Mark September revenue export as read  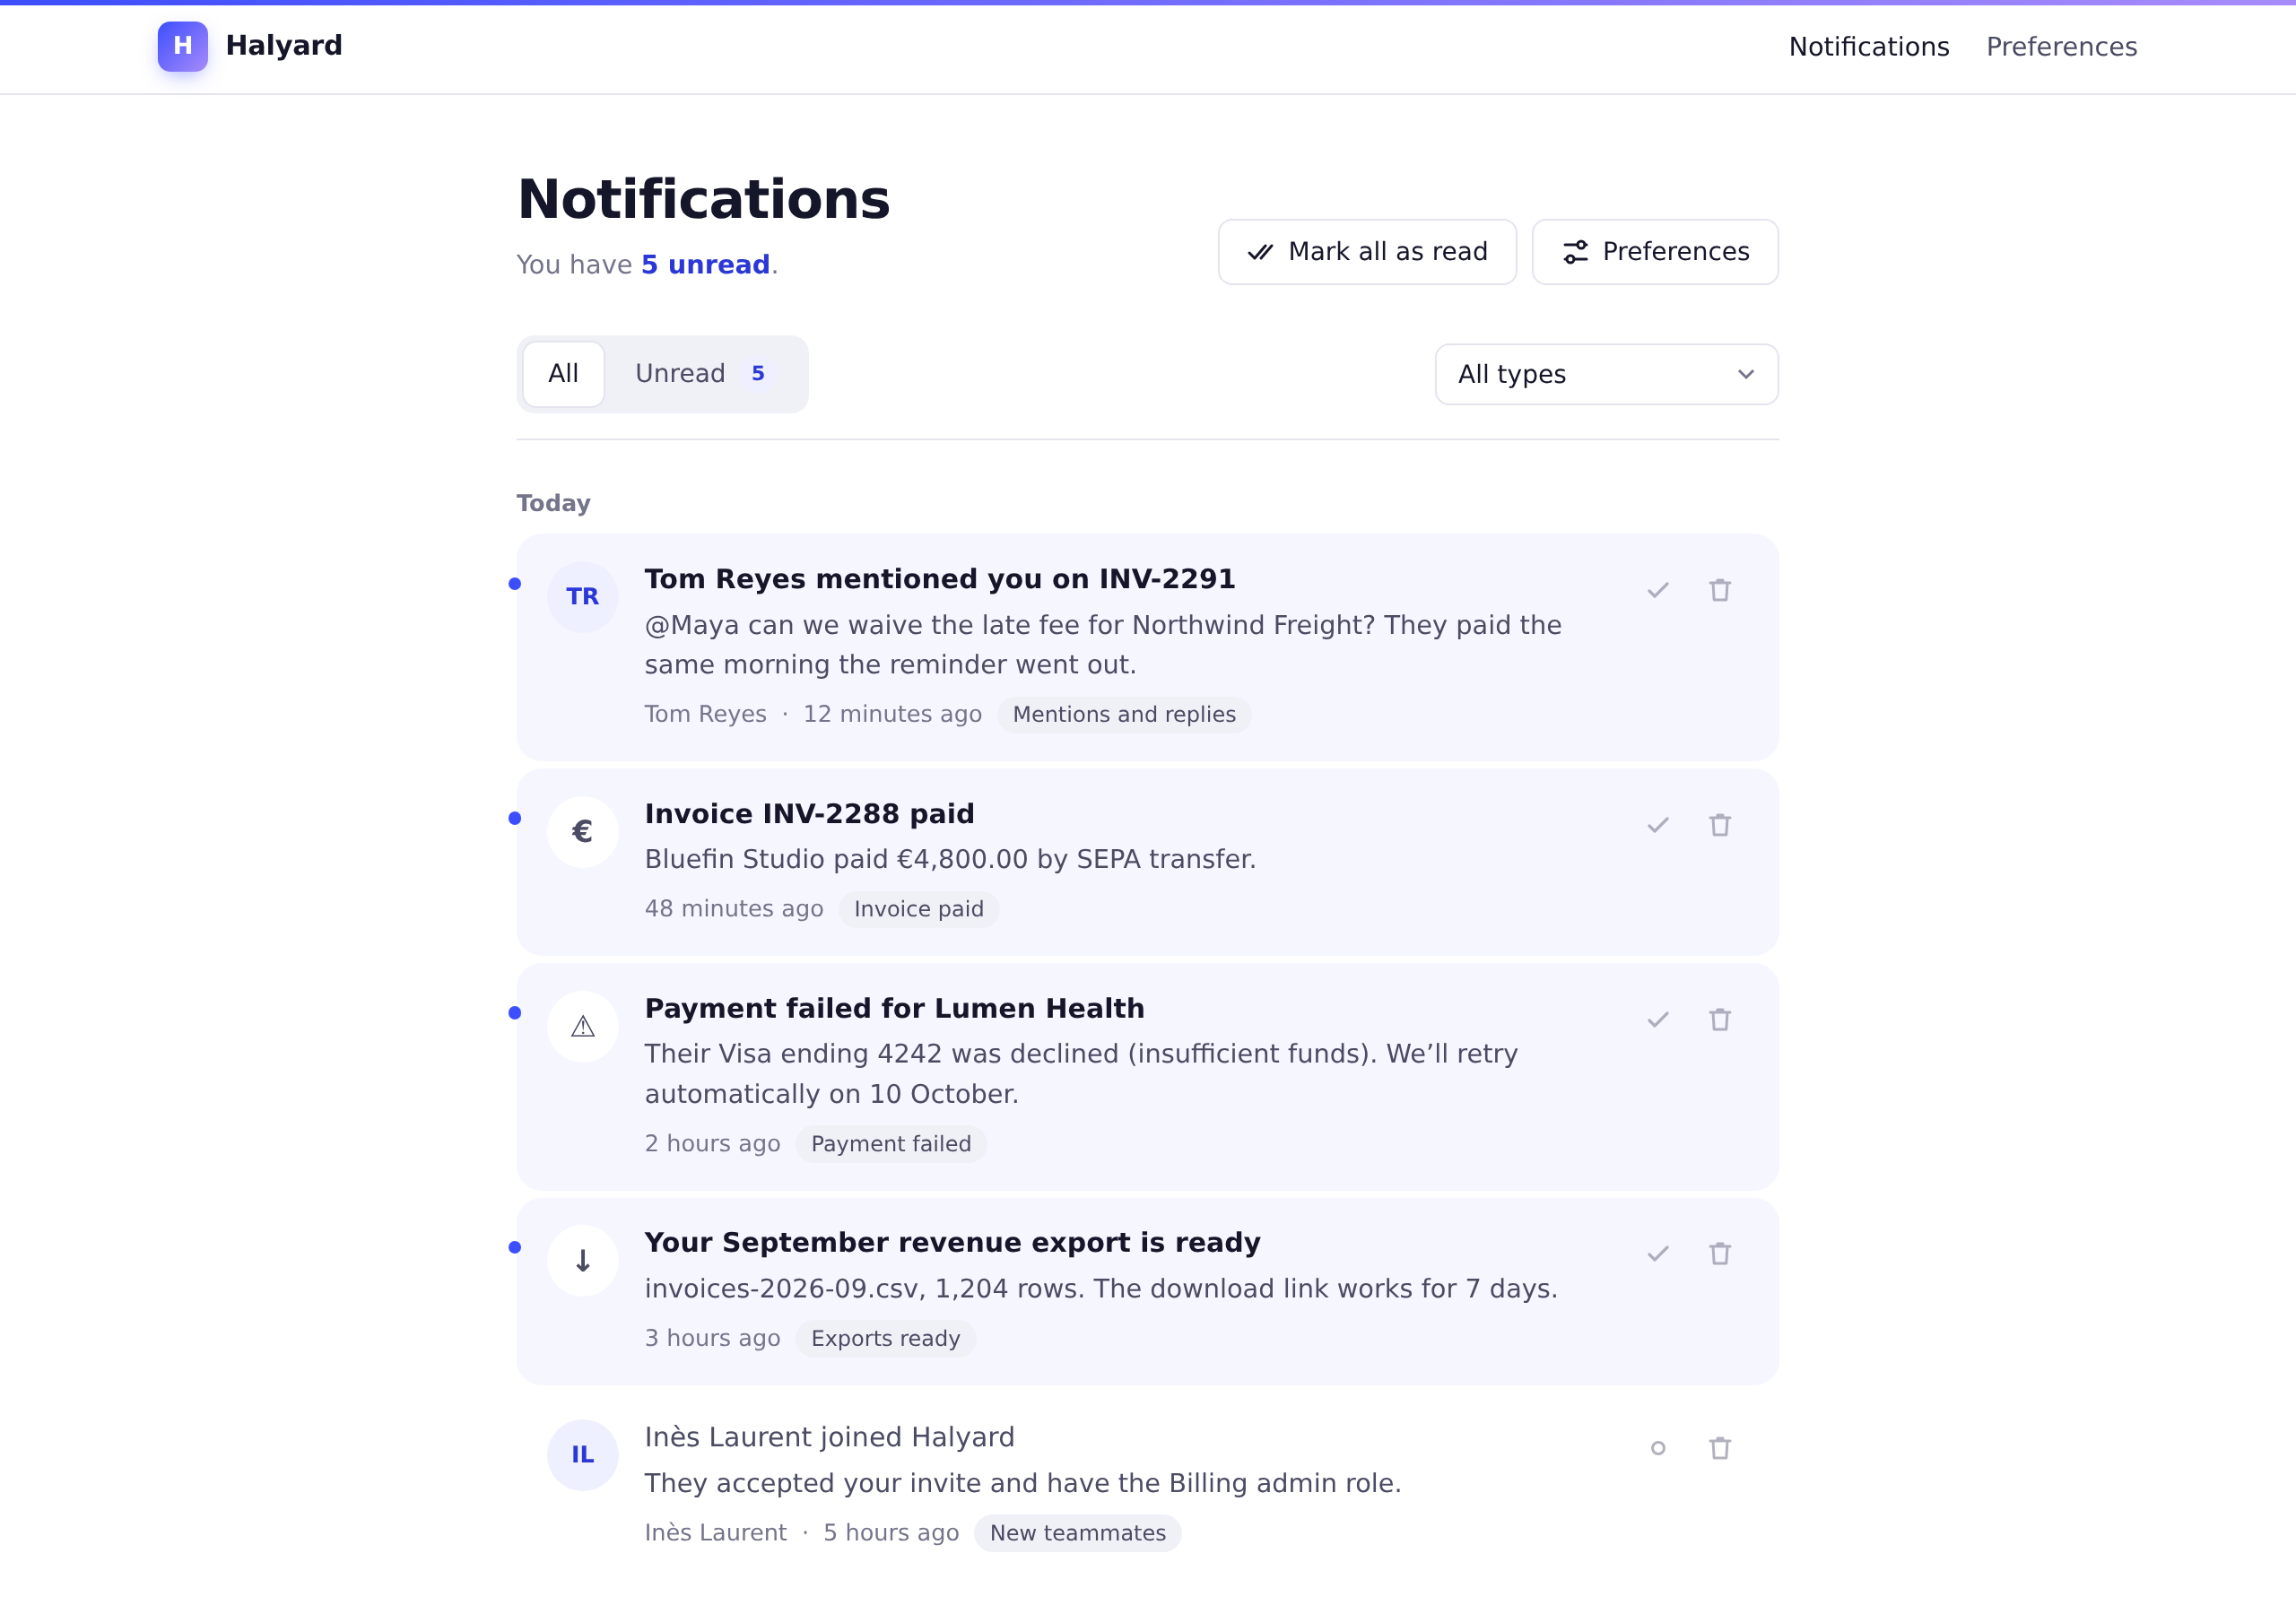click(x=1658, y=1253)
